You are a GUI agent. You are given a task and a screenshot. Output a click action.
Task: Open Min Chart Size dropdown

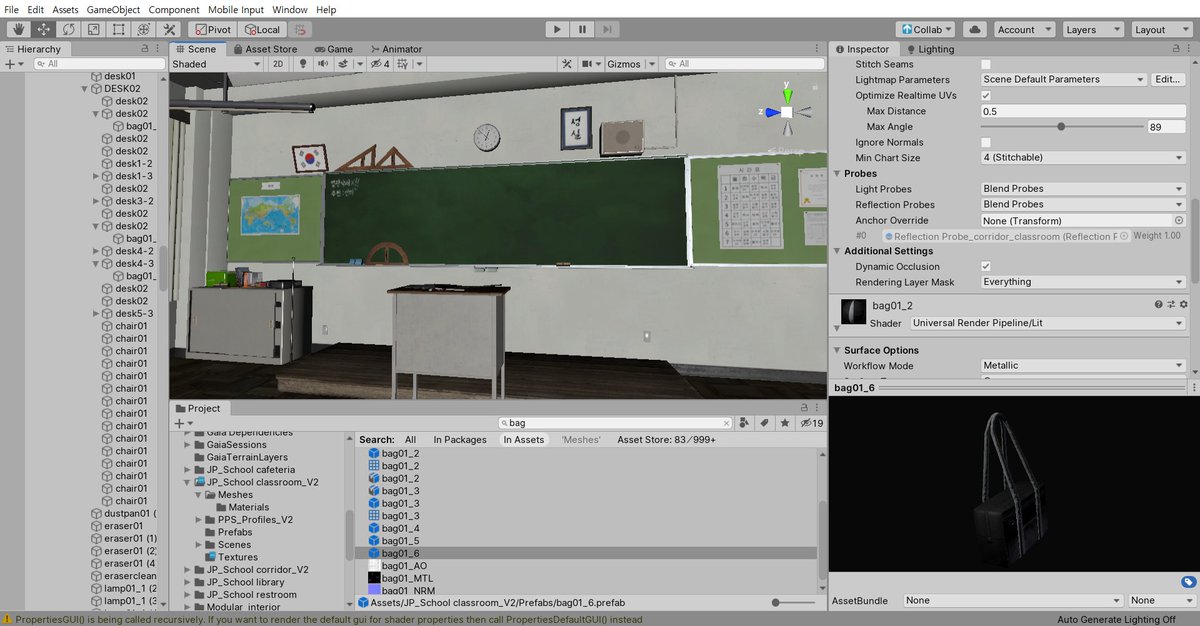(x=1083, y=158)
